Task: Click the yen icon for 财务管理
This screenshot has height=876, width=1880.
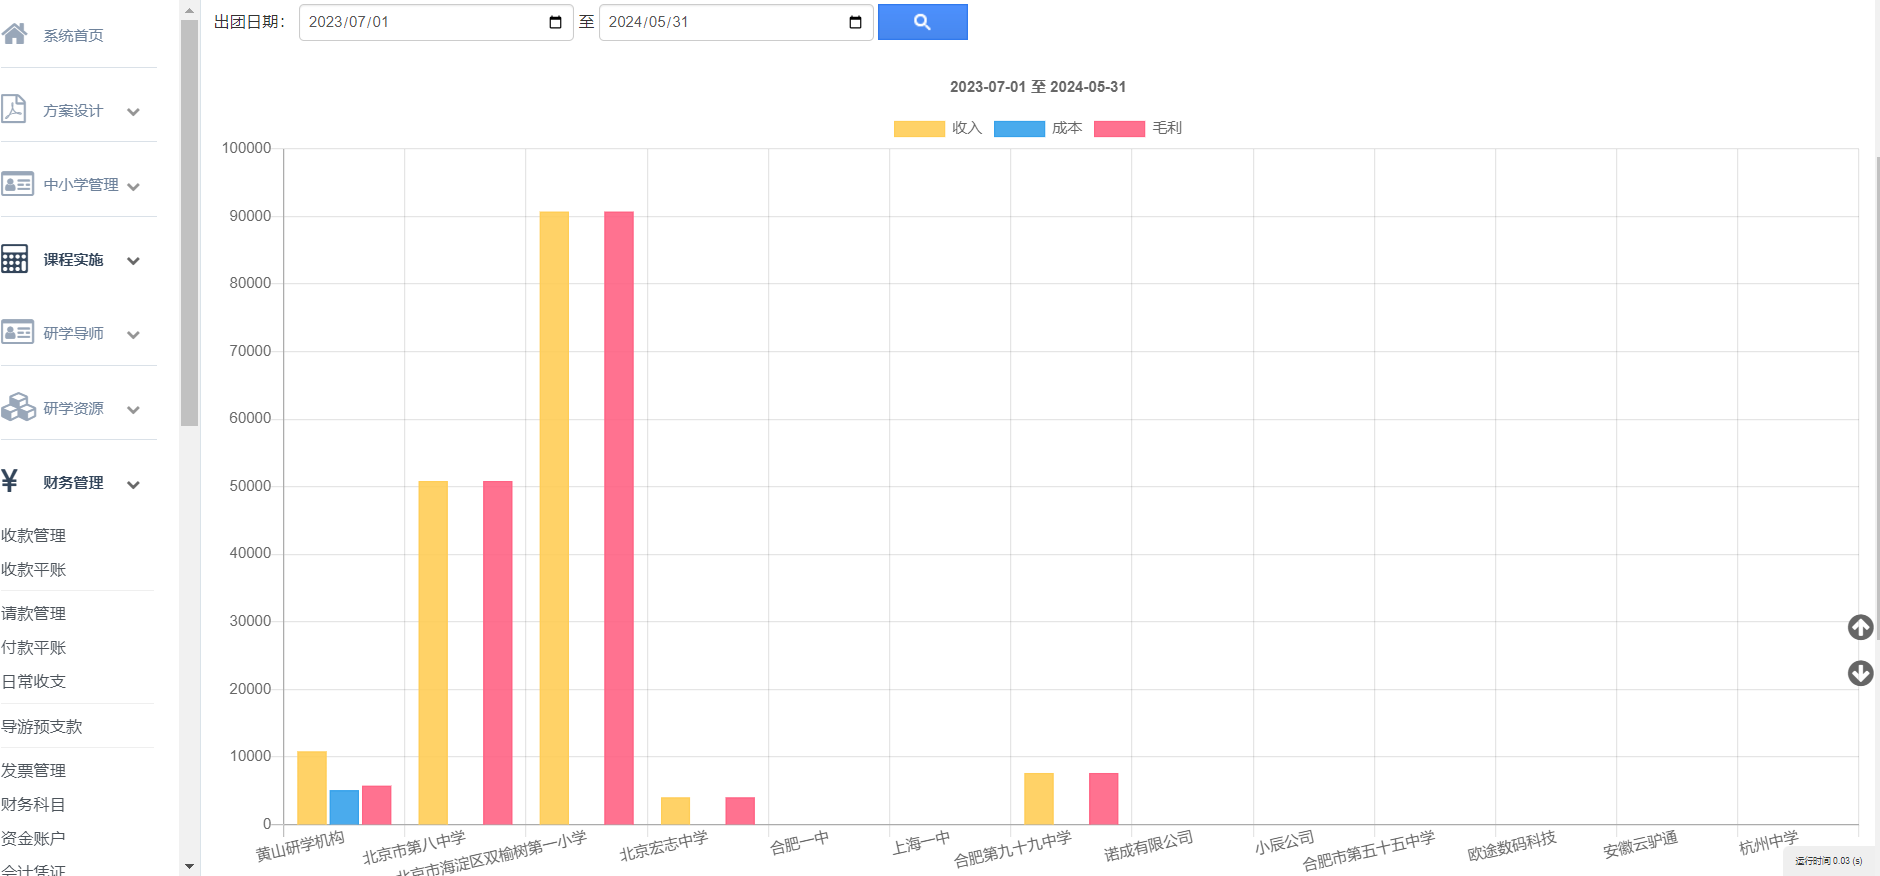Action: click(10, 481)
